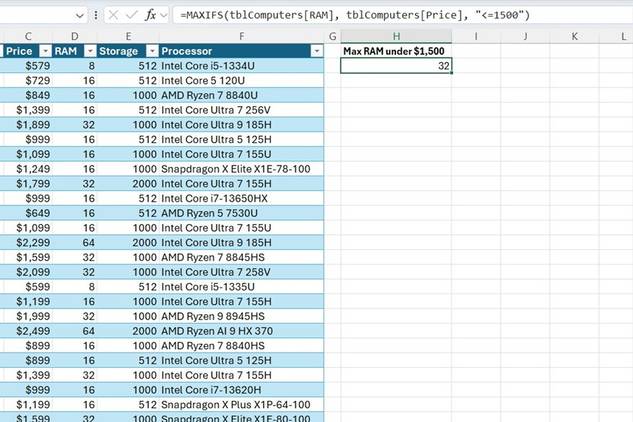The image size is (633, 422).
Task: Click 'Intel Core i5-1335U' processor cell
Action: 241,287
